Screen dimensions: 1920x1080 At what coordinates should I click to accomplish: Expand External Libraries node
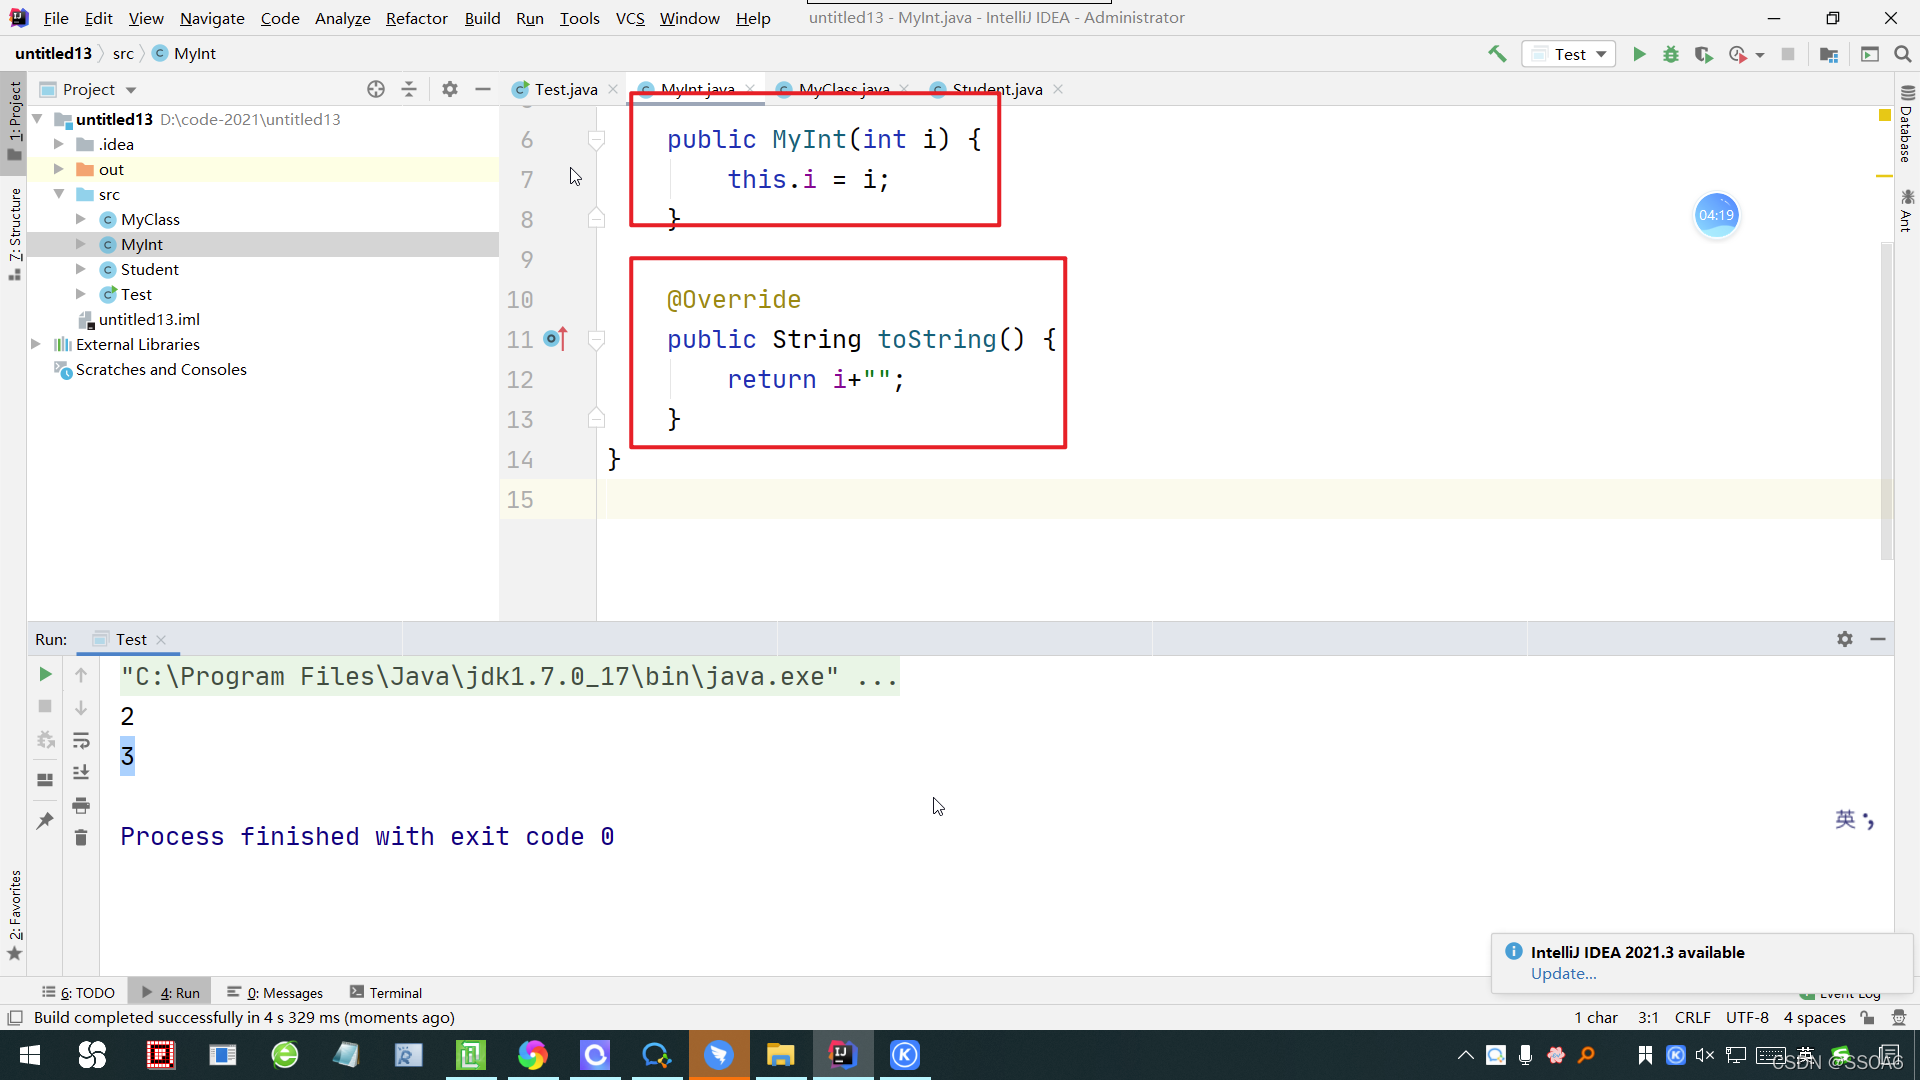[x=36, y=344]
